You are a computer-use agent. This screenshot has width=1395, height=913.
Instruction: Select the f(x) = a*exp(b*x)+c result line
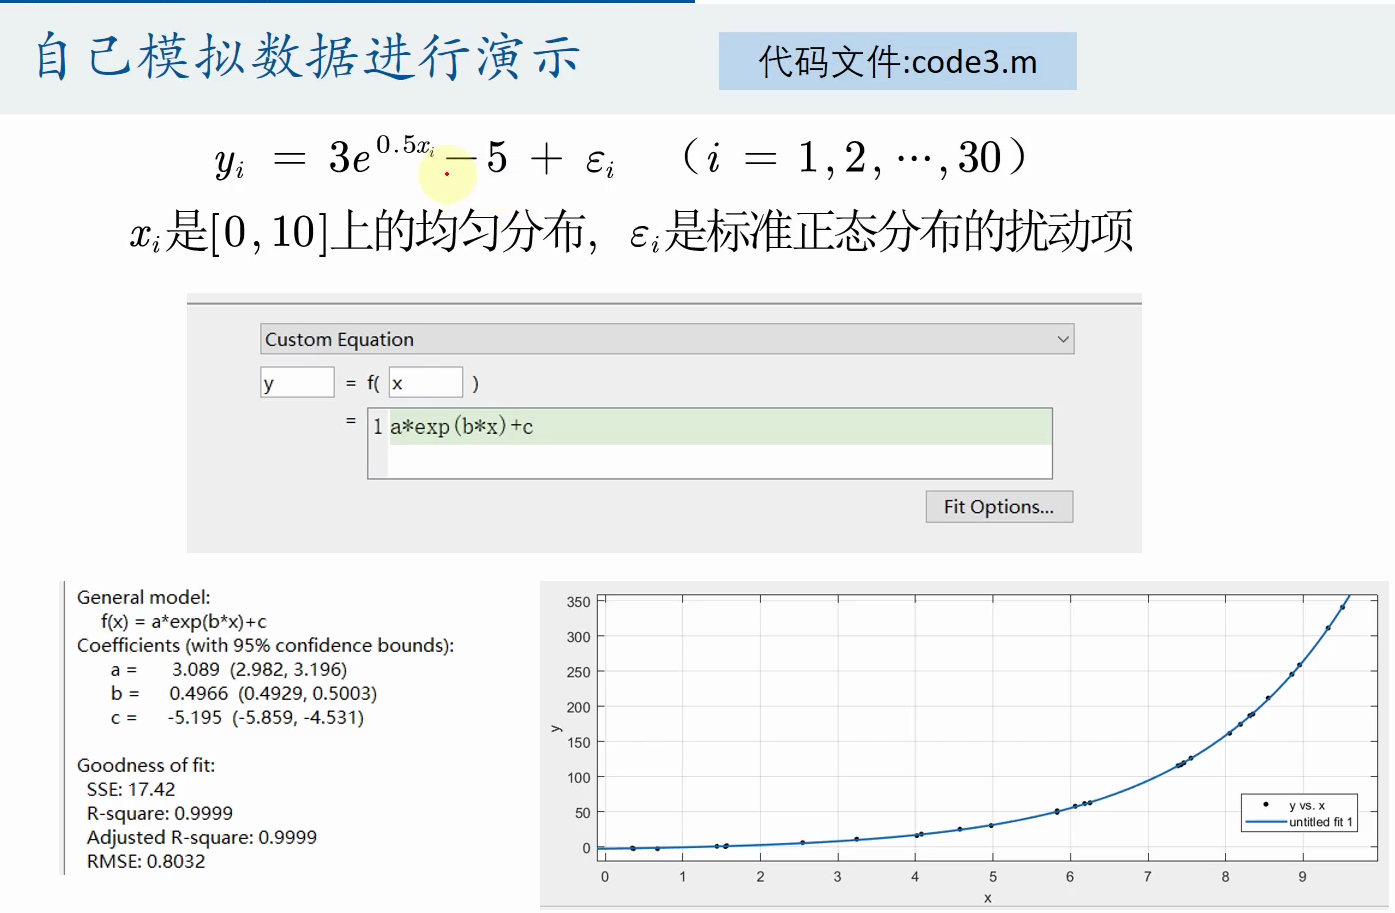pyautogui.click(x=184, y=621)
